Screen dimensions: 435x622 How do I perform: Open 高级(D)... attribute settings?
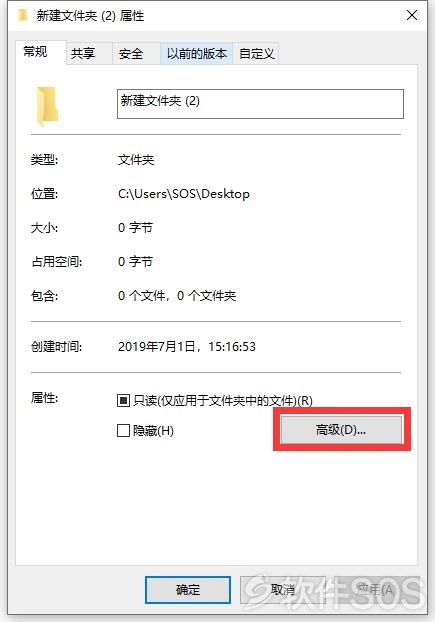341,430
